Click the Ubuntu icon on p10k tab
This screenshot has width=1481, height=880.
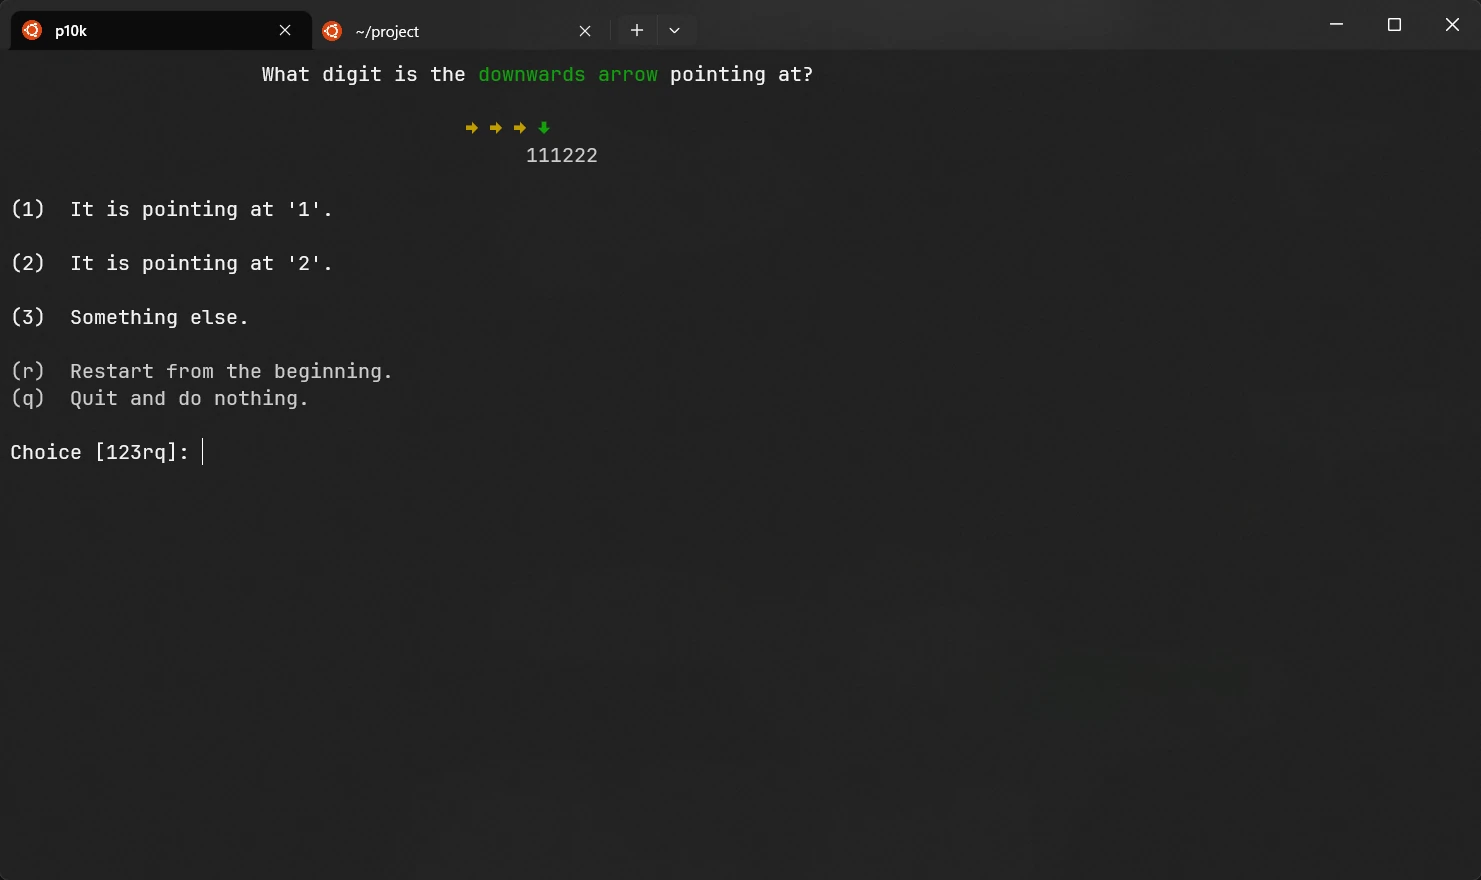(x=32, y=30)
